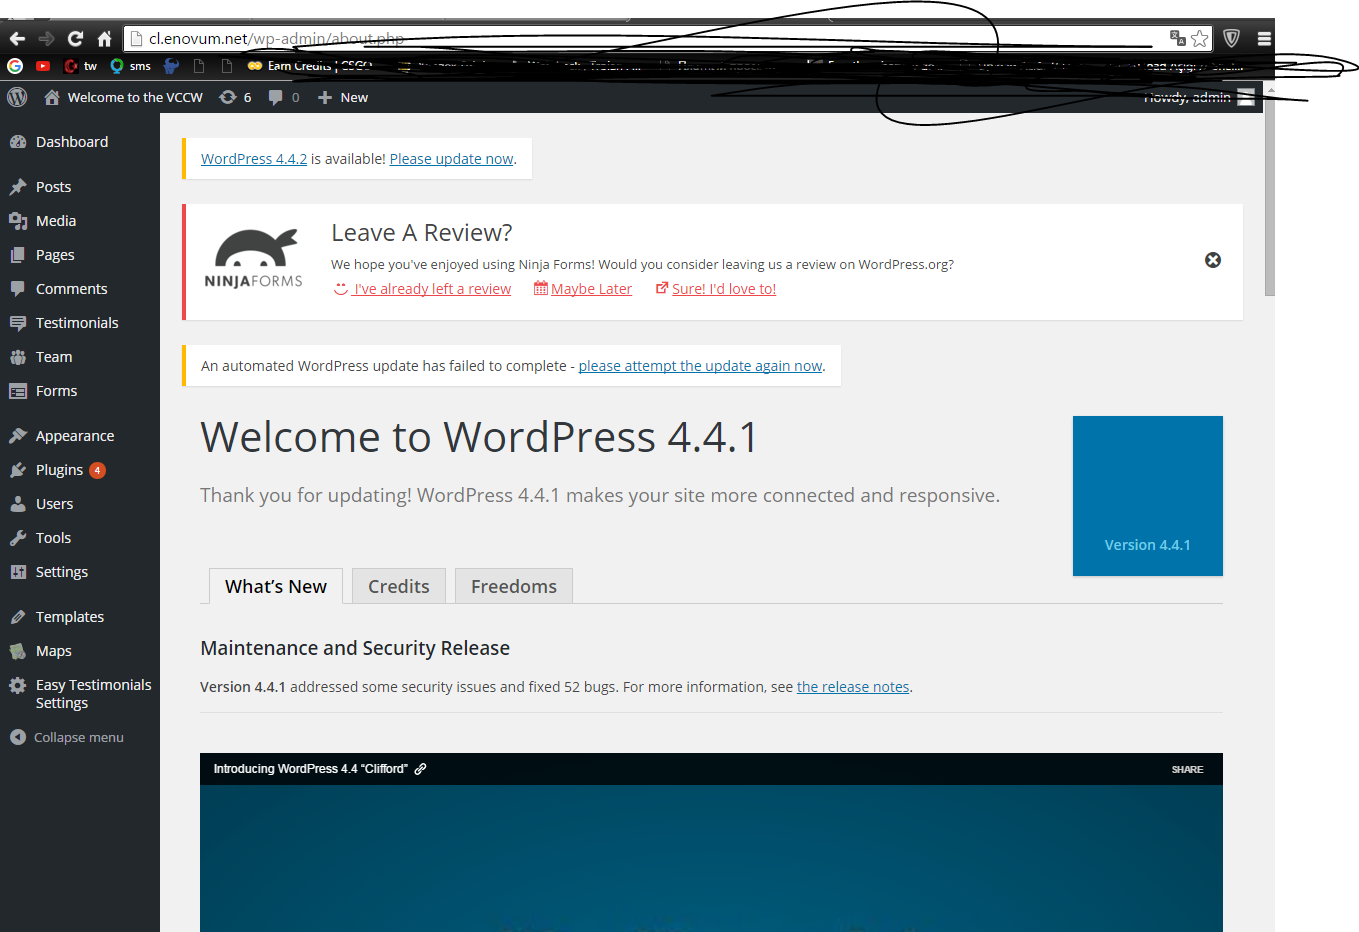Open the 'tw' bookmark
Image resolution: width=1359 pixels, height=932 pixels.
(x=81, y=66)
